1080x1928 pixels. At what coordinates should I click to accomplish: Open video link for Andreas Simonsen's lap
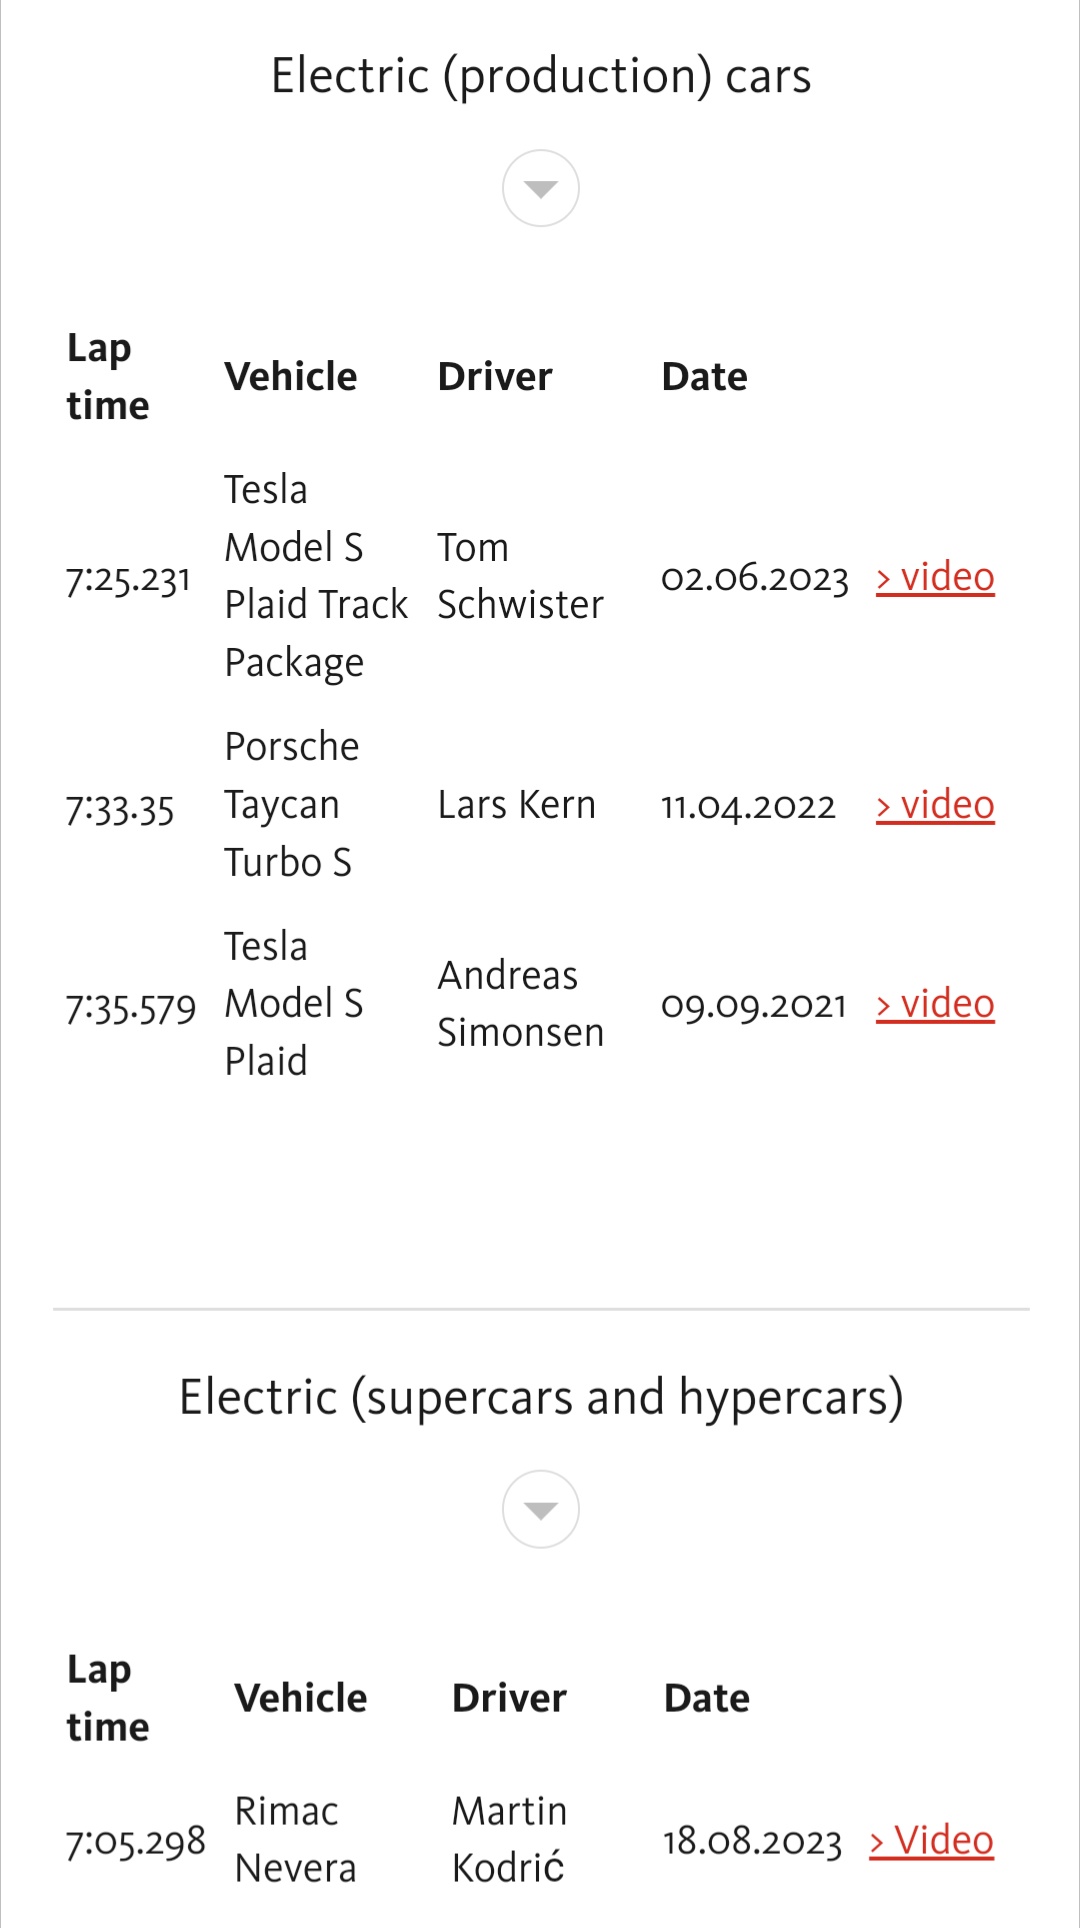click(935, 1004)
